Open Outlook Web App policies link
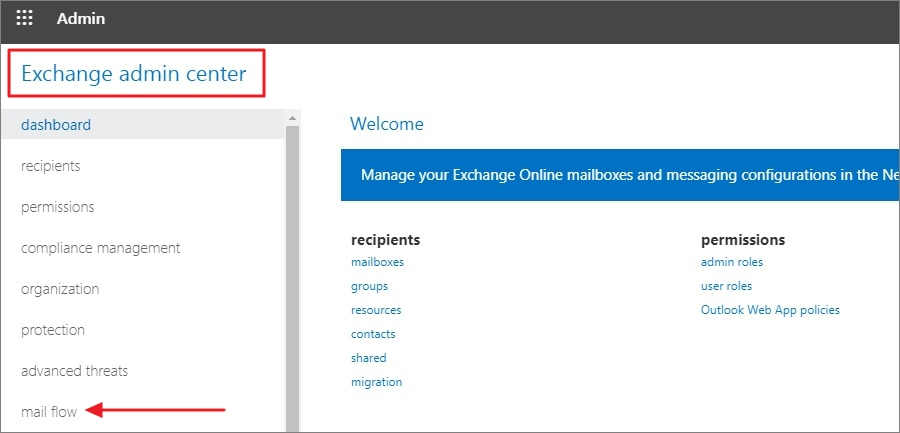900x433 pixels. coord(770,310)
